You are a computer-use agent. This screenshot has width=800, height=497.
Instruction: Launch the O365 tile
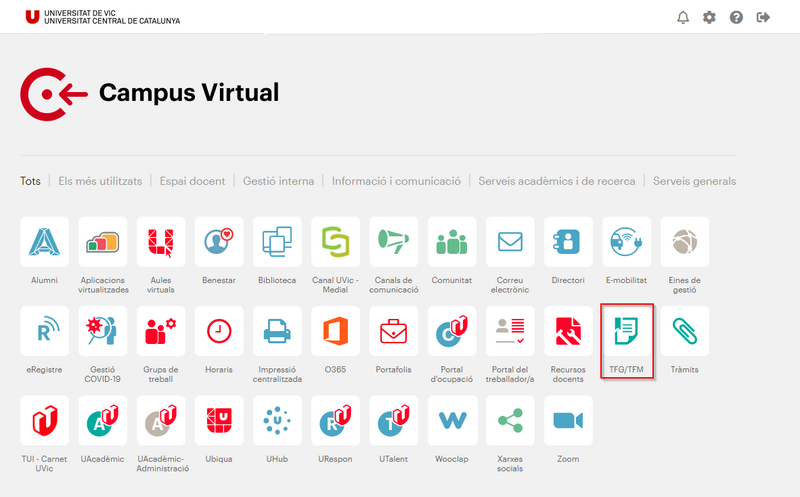[335, 331]
